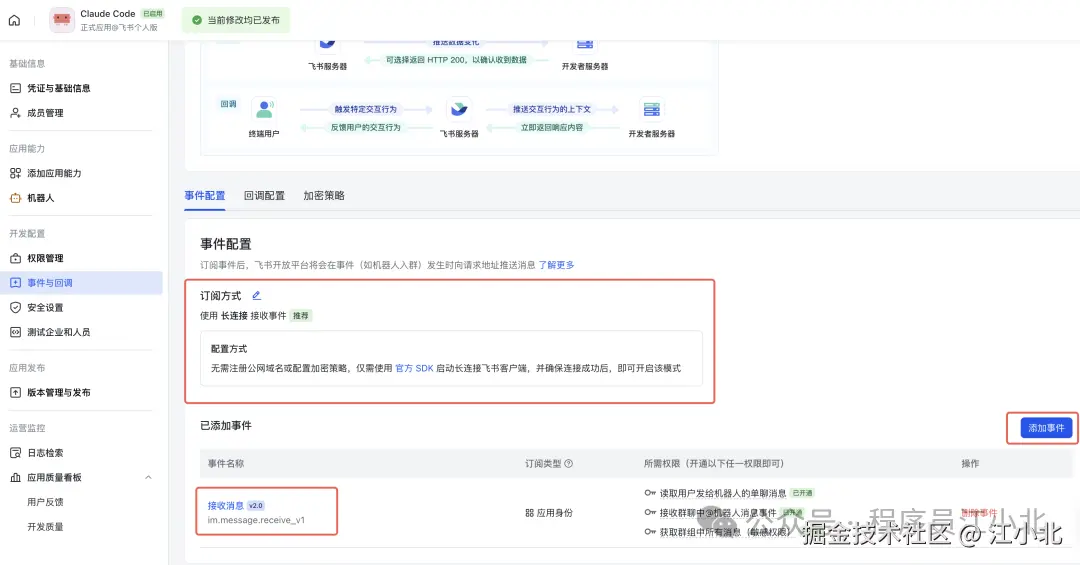This screenshot has width=1080, height=565.
Task: Click the 事件与回调 sidebar icon
Action: (x=15, y=282)
